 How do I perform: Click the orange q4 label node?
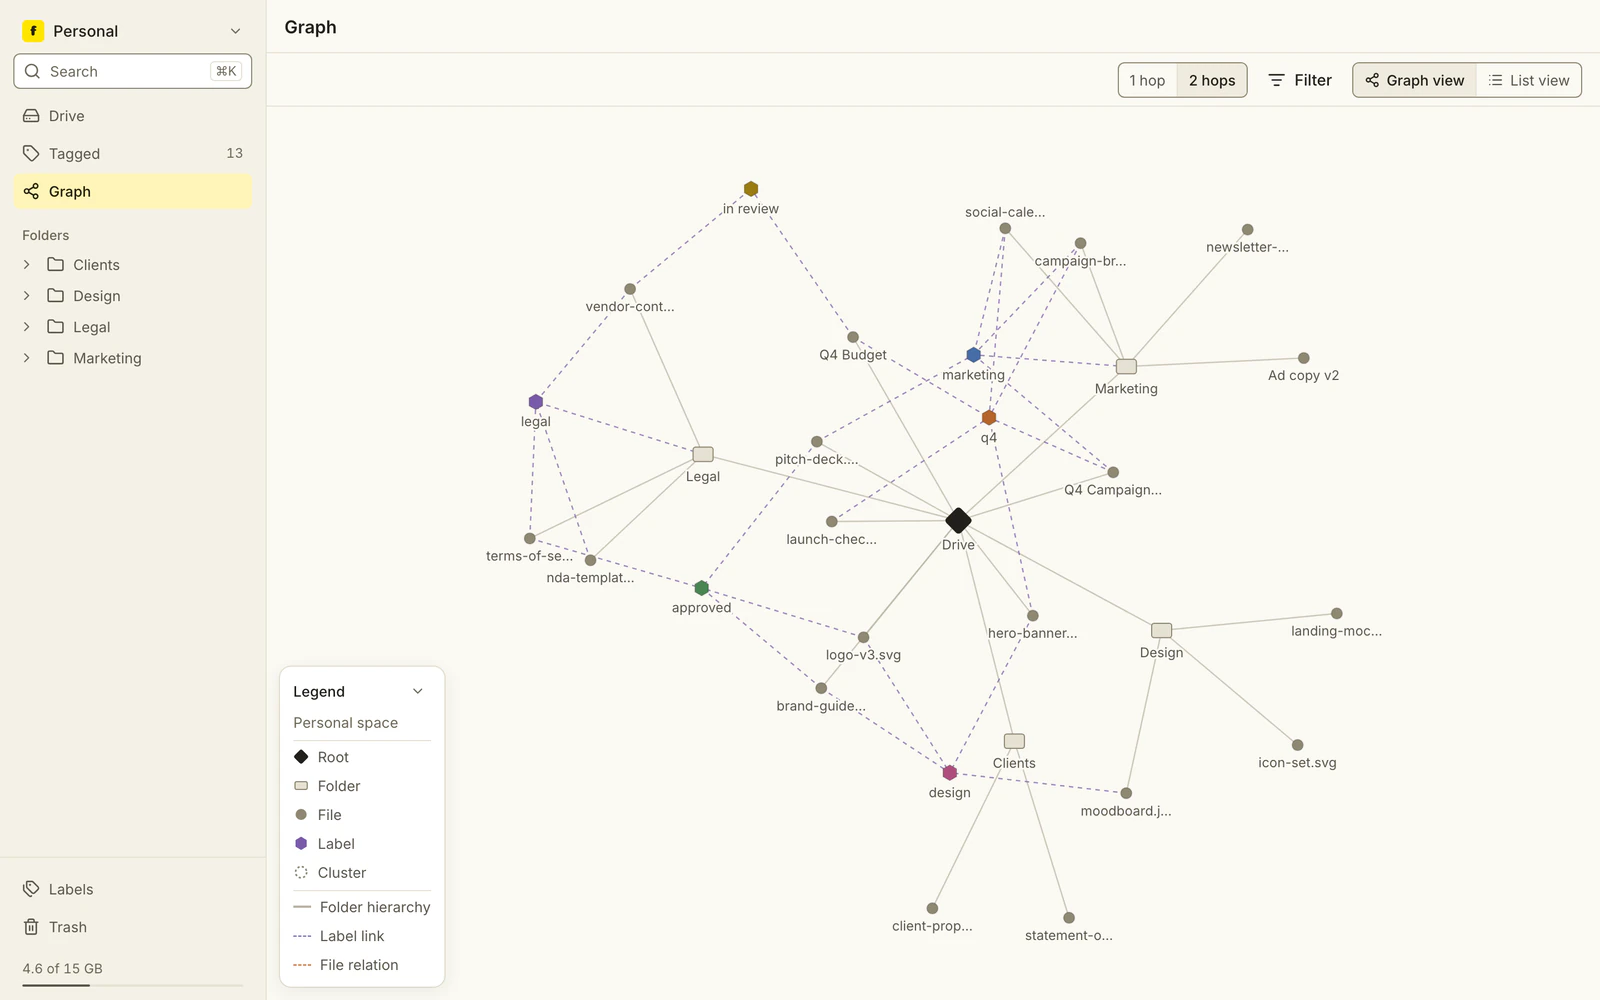[x=989, y=417]
